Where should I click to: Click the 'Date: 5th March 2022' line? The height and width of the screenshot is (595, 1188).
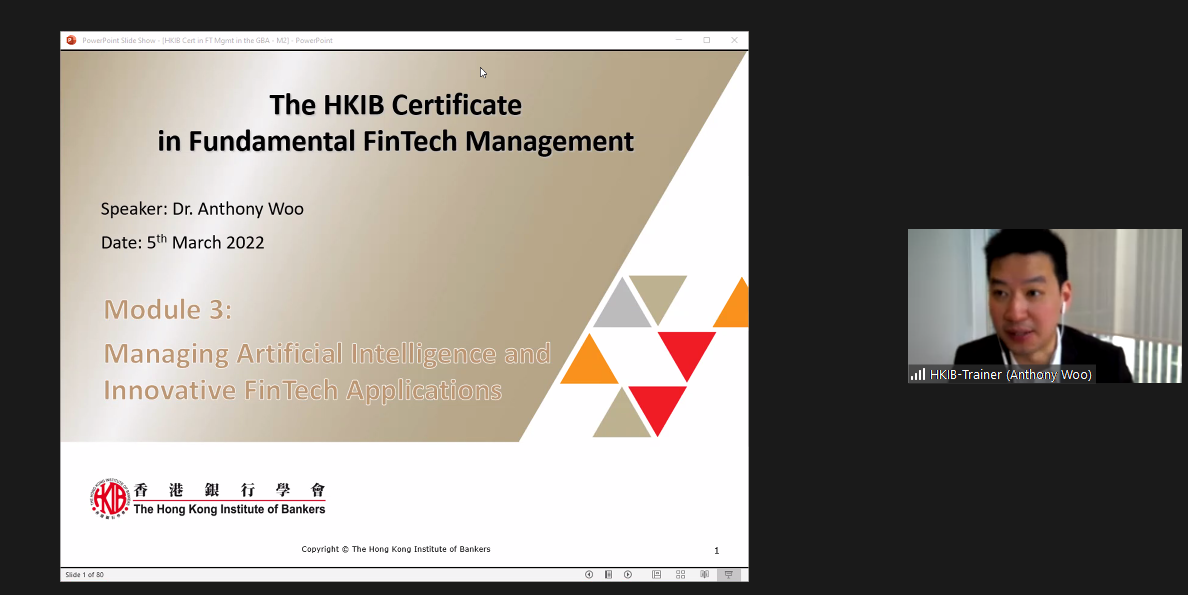[x=183, y=243]
